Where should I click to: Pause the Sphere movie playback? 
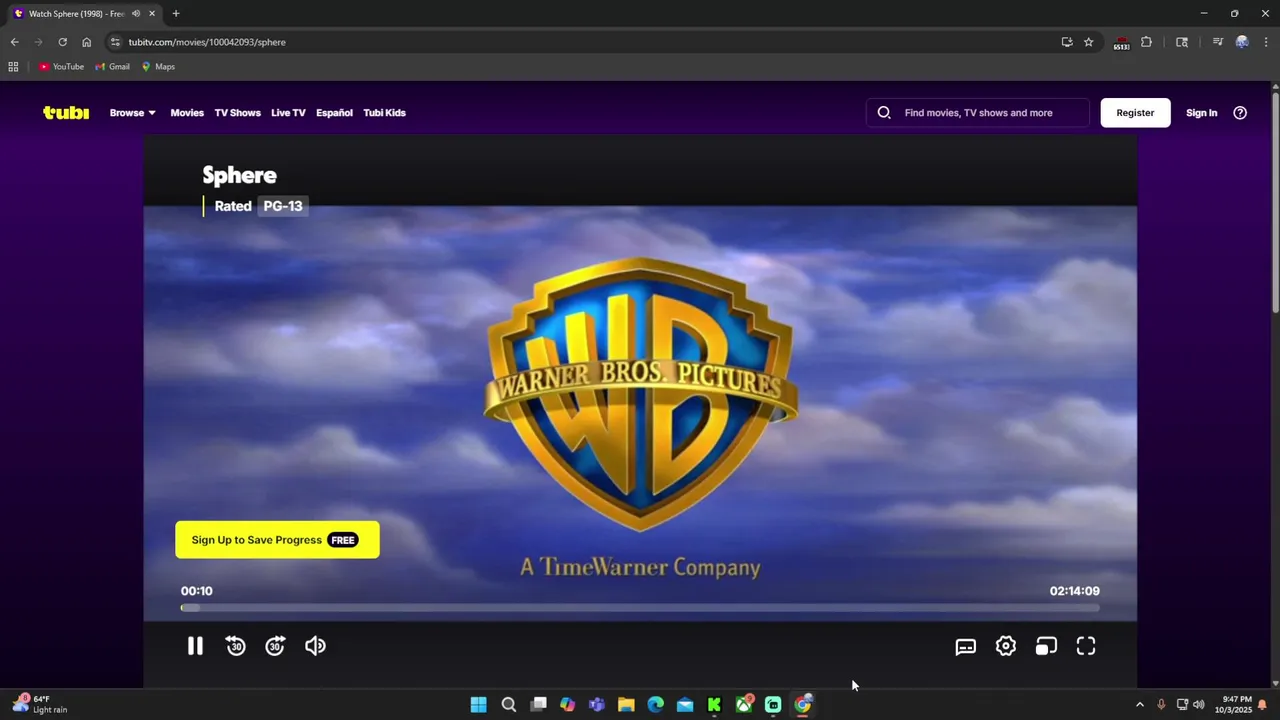(195, 646)
